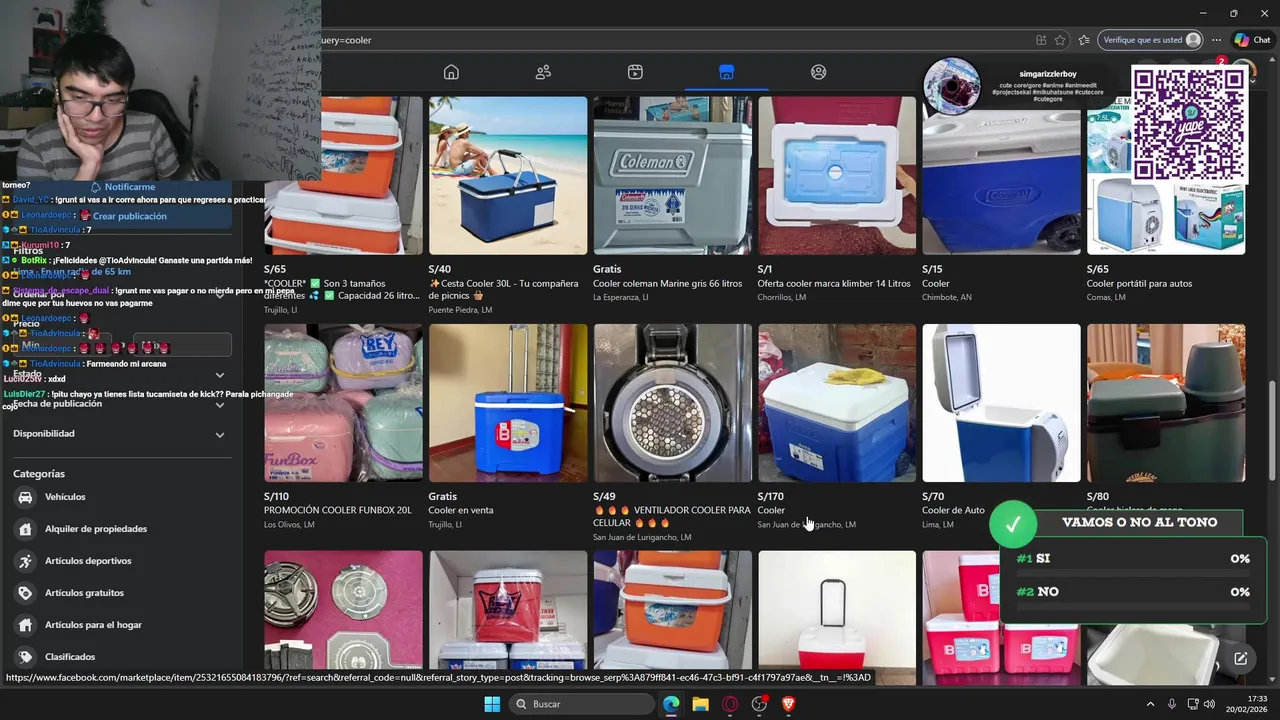The width and height of the screenshot is (1280, 720).
Task: Open the volume control in system tray
Action: pos(1210,704)
